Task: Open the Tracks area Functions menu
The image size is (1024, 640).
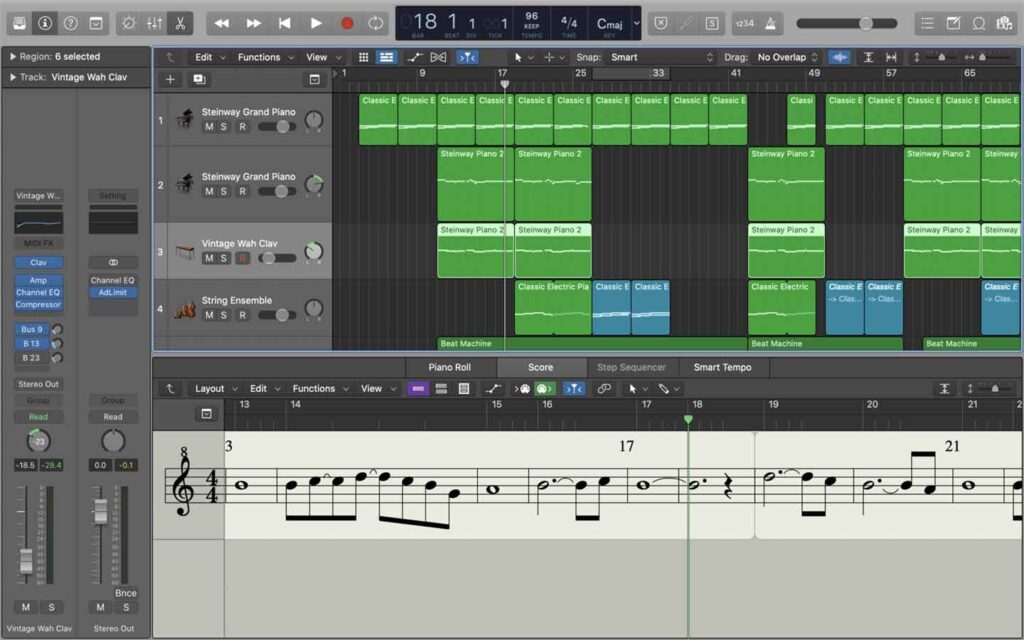Action: (265, 57)
